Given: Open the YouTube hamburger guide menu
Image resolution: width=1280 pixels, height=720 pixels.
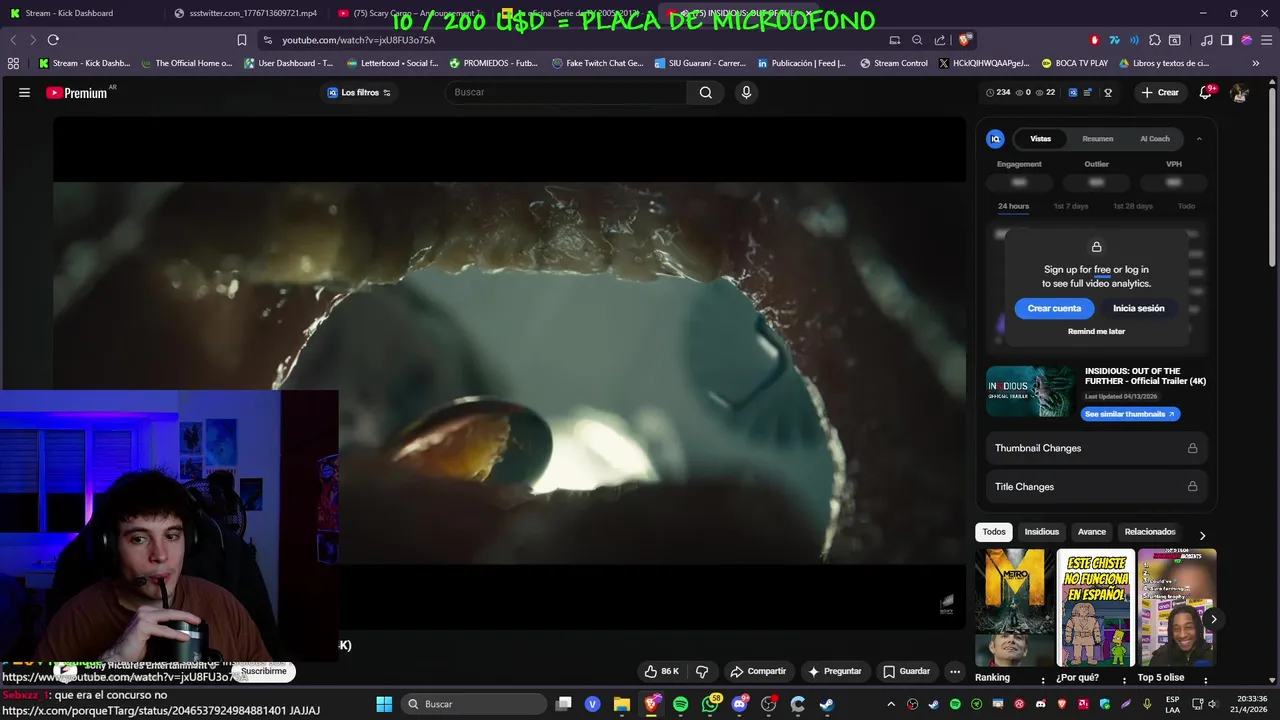Looking at the screenshot, I should pyautogui.click(x=24, y=92).
